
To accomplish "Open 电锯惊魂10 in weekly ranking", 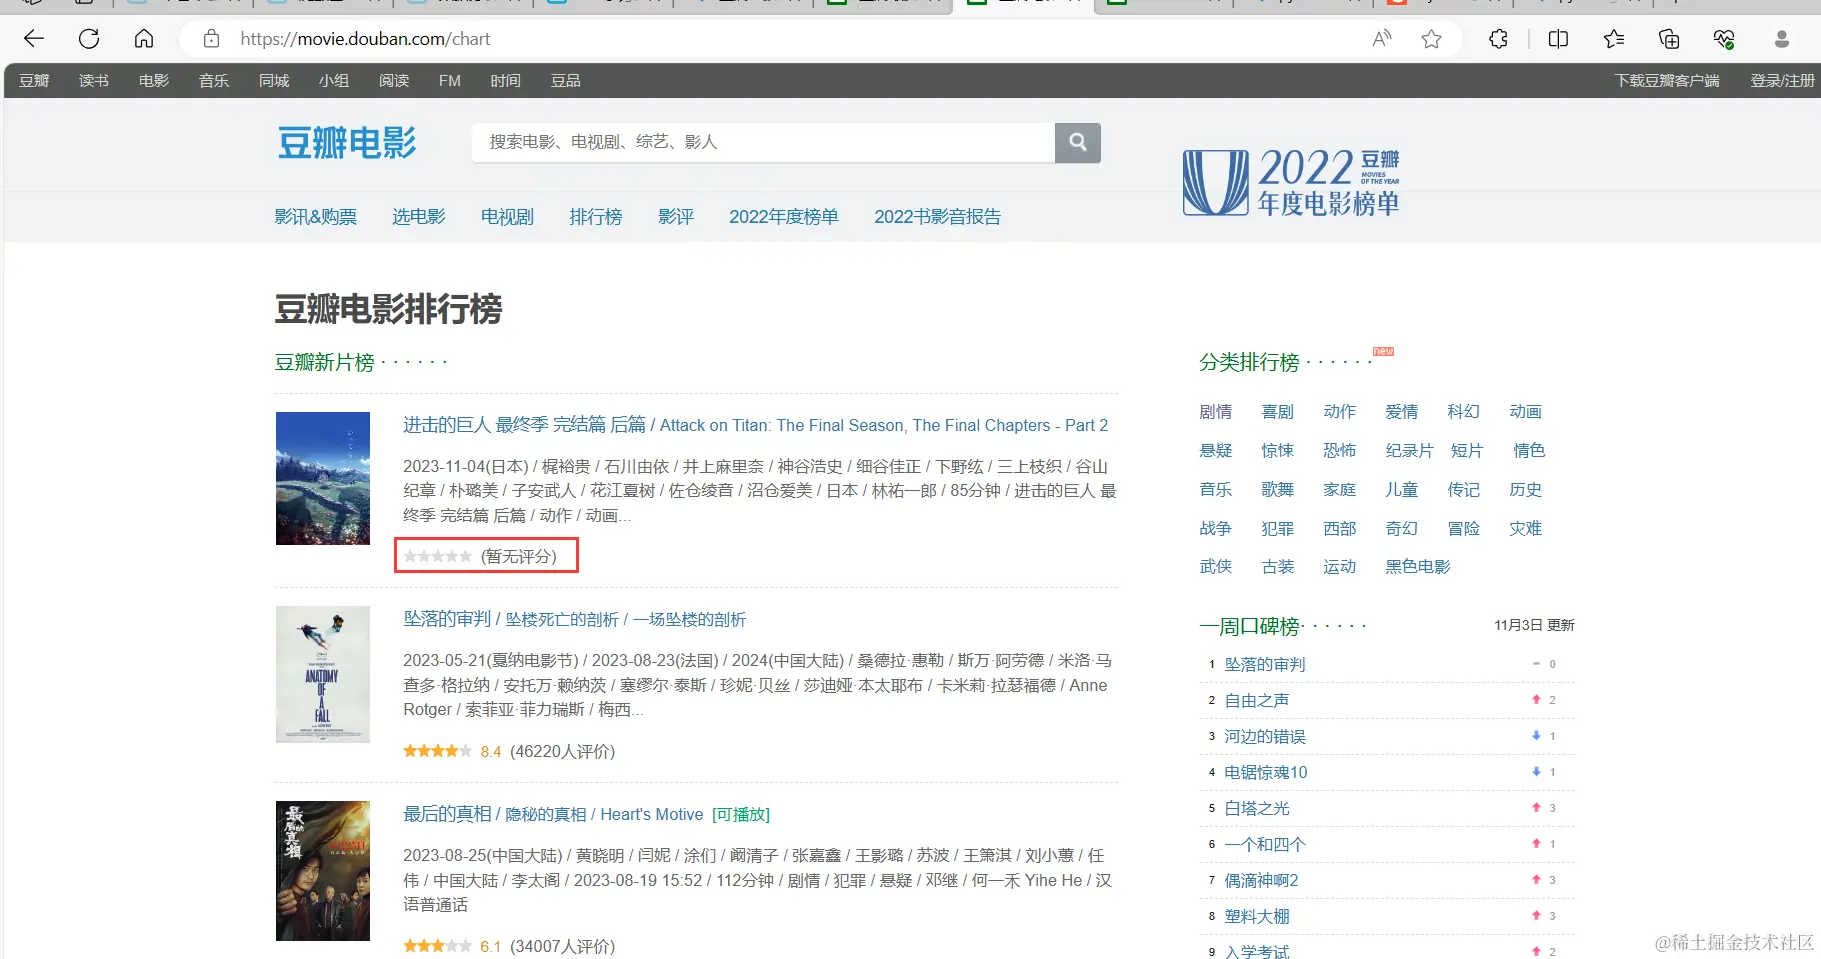I will point(1266,773).
